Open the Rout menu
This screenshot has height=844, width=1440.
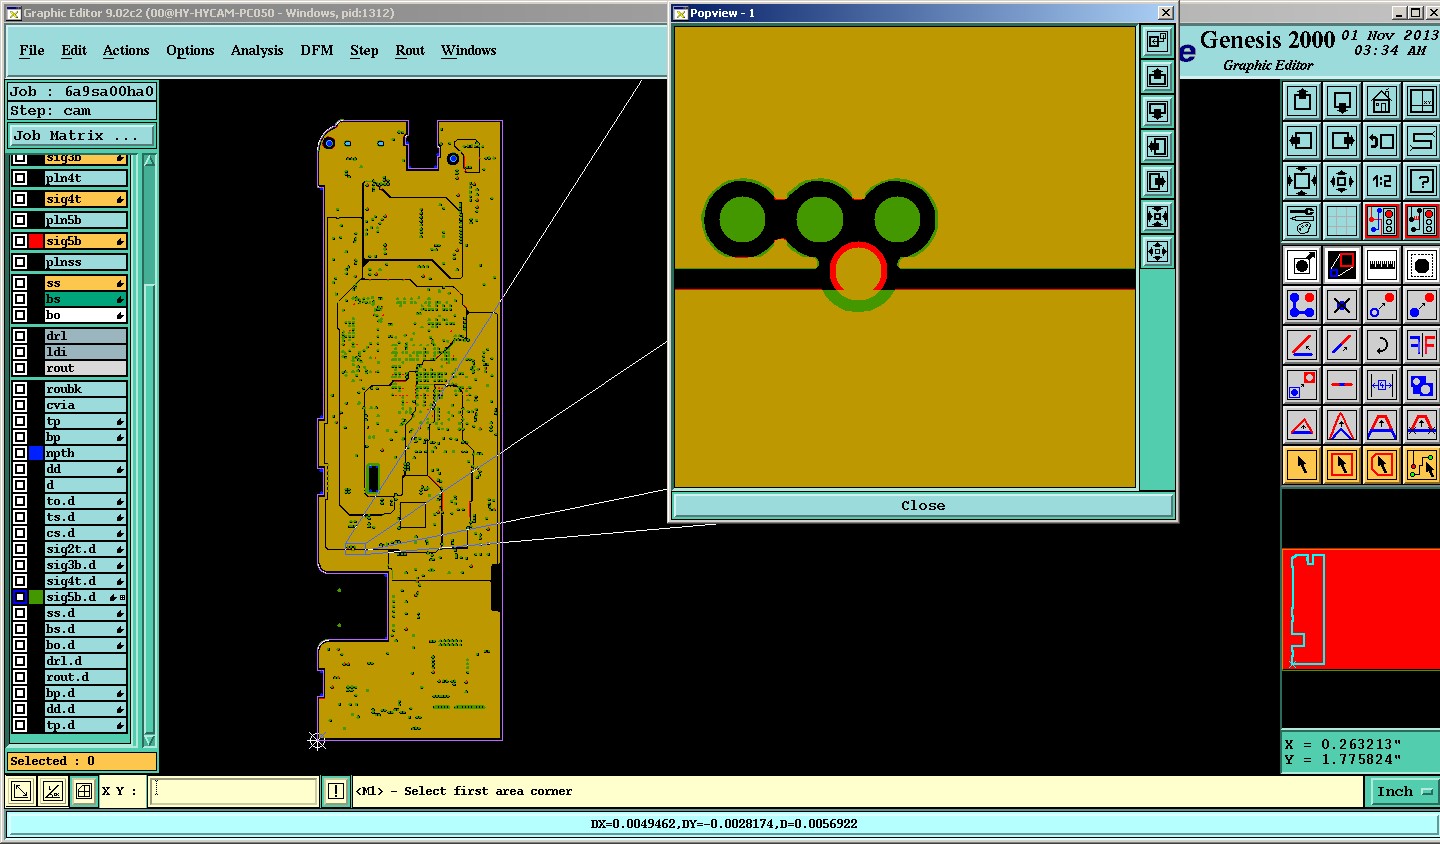click(x=410, y=50)
